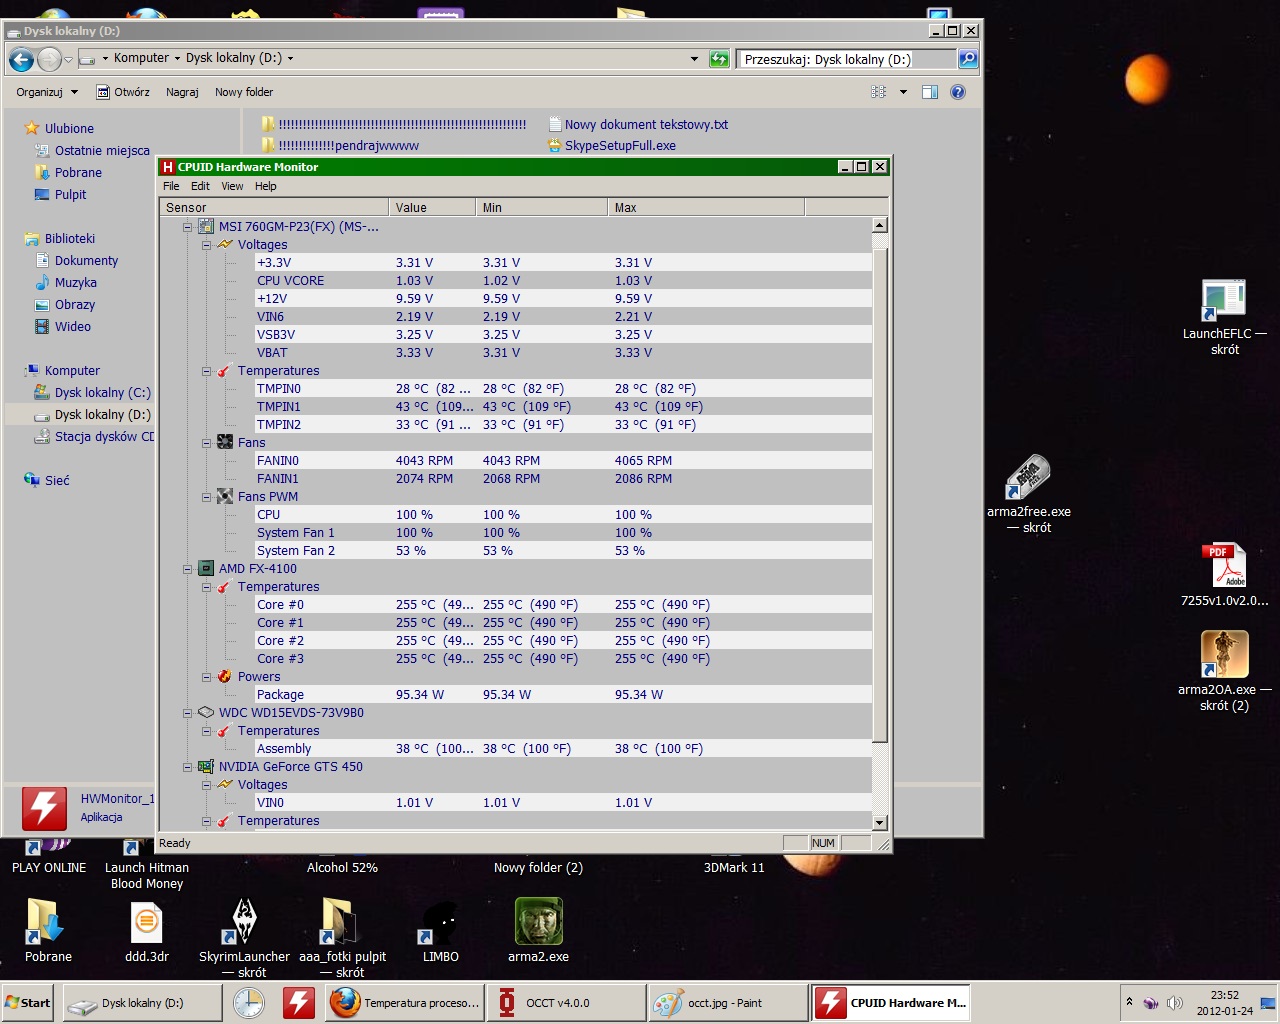Select the TMPIN1 temperature row
This screenshot has height=1024, width=1280.
click(563, 407)
